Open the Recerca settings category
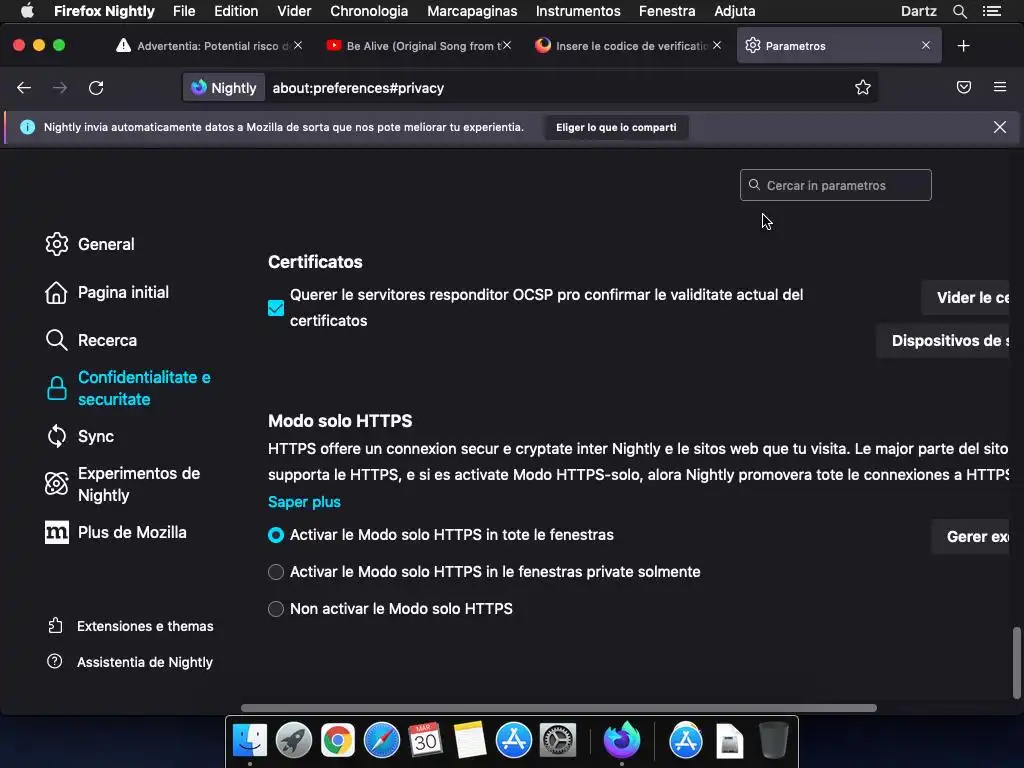This screenshot has width=1024, height=768. [91, 340]
